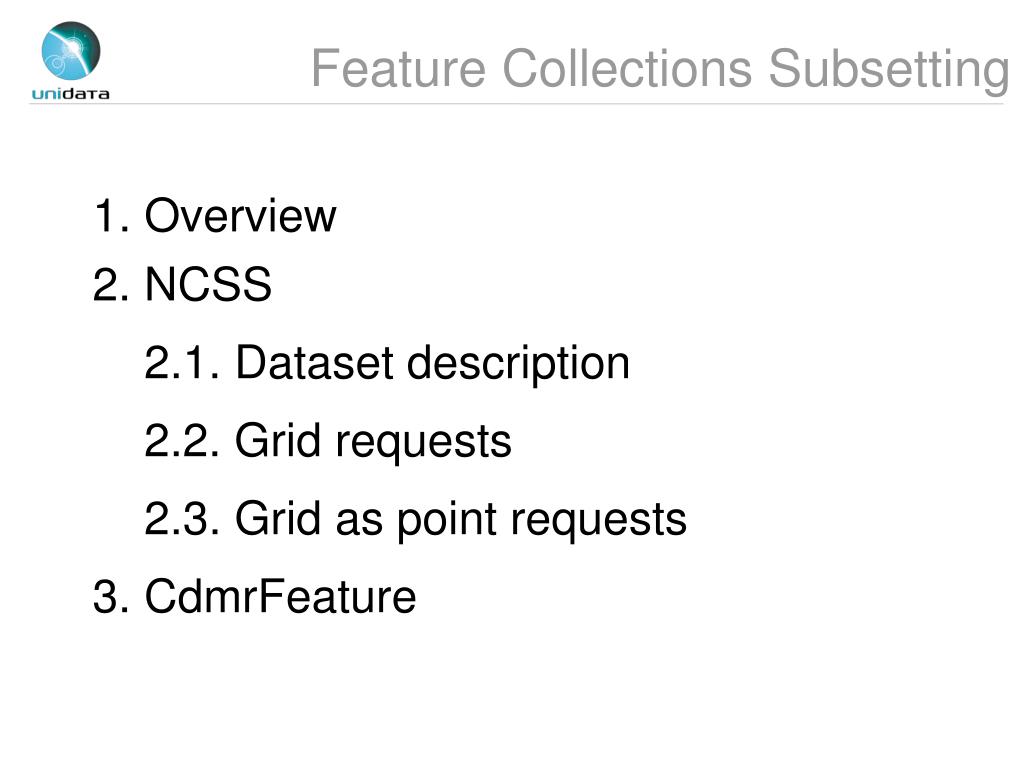Screen dimensions: 1023x767
Task: Click the Unidata globe logo
Action: tap(70, 51)
